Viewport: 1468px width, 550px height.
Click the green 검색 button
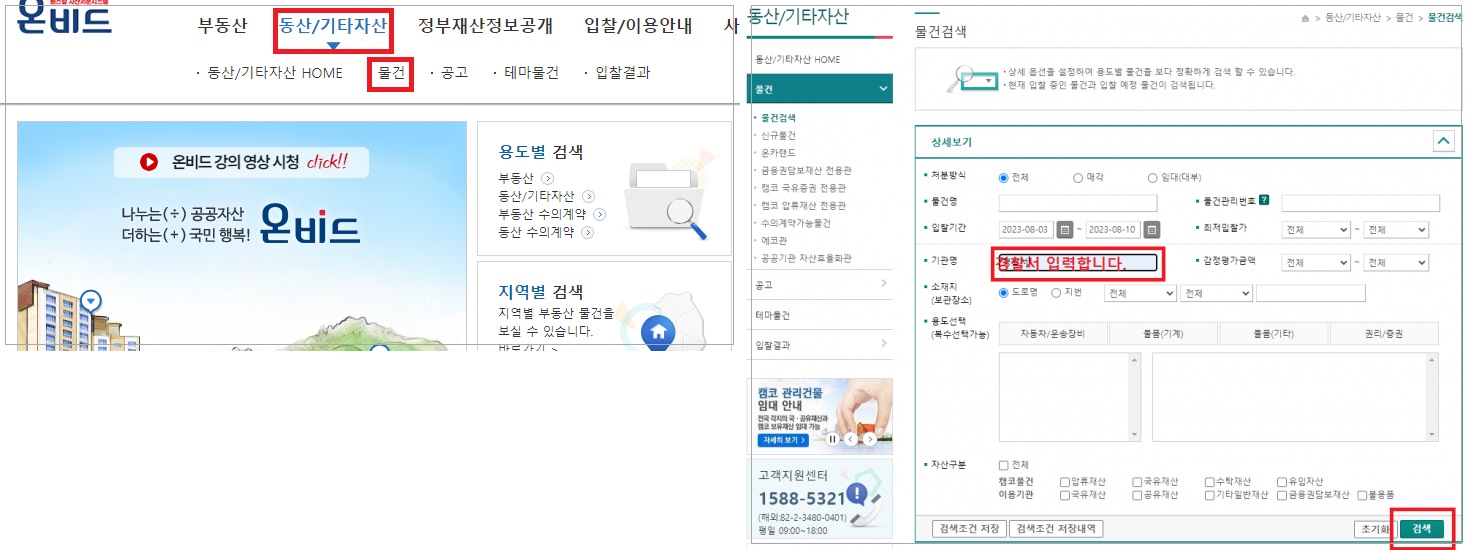(x=1421, y=528)
